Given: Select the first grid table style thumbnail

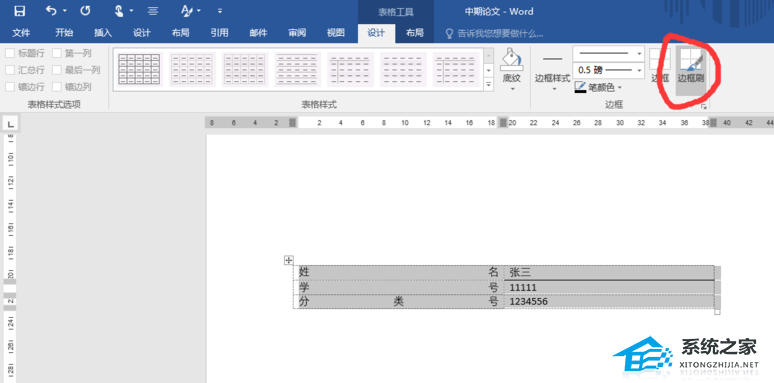Looking at the screenshot, I should point(140,70).
